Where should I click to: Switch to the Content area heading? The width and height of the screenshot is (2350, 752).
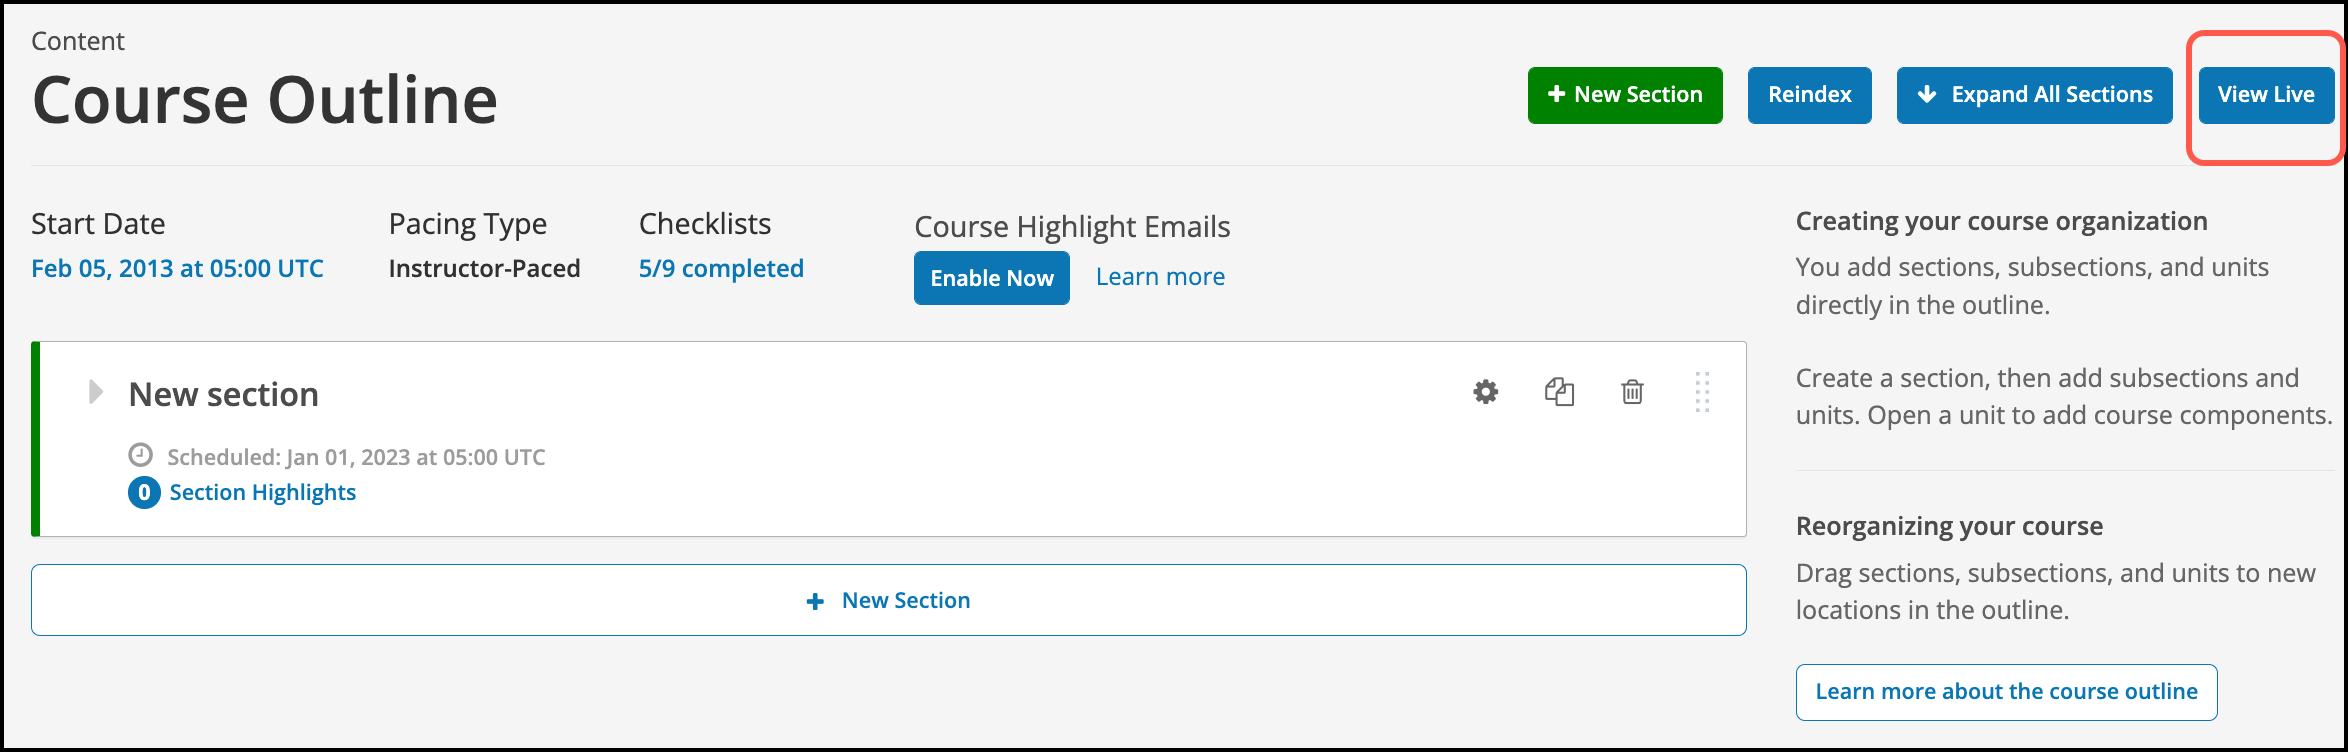coord(77,41)
